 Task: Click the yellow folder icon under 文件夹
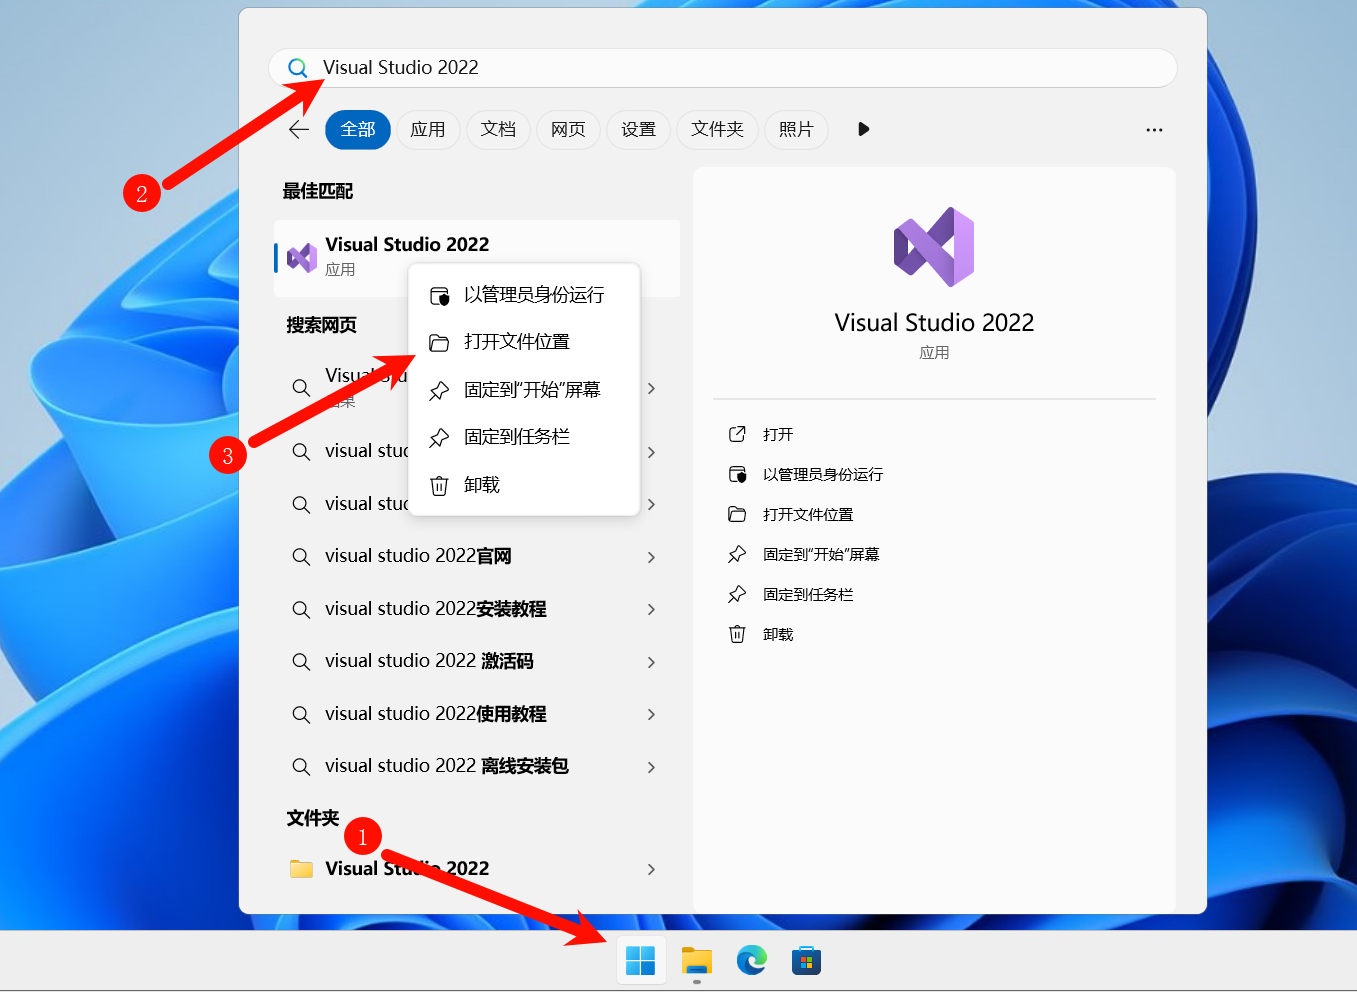tap(301, 869)
